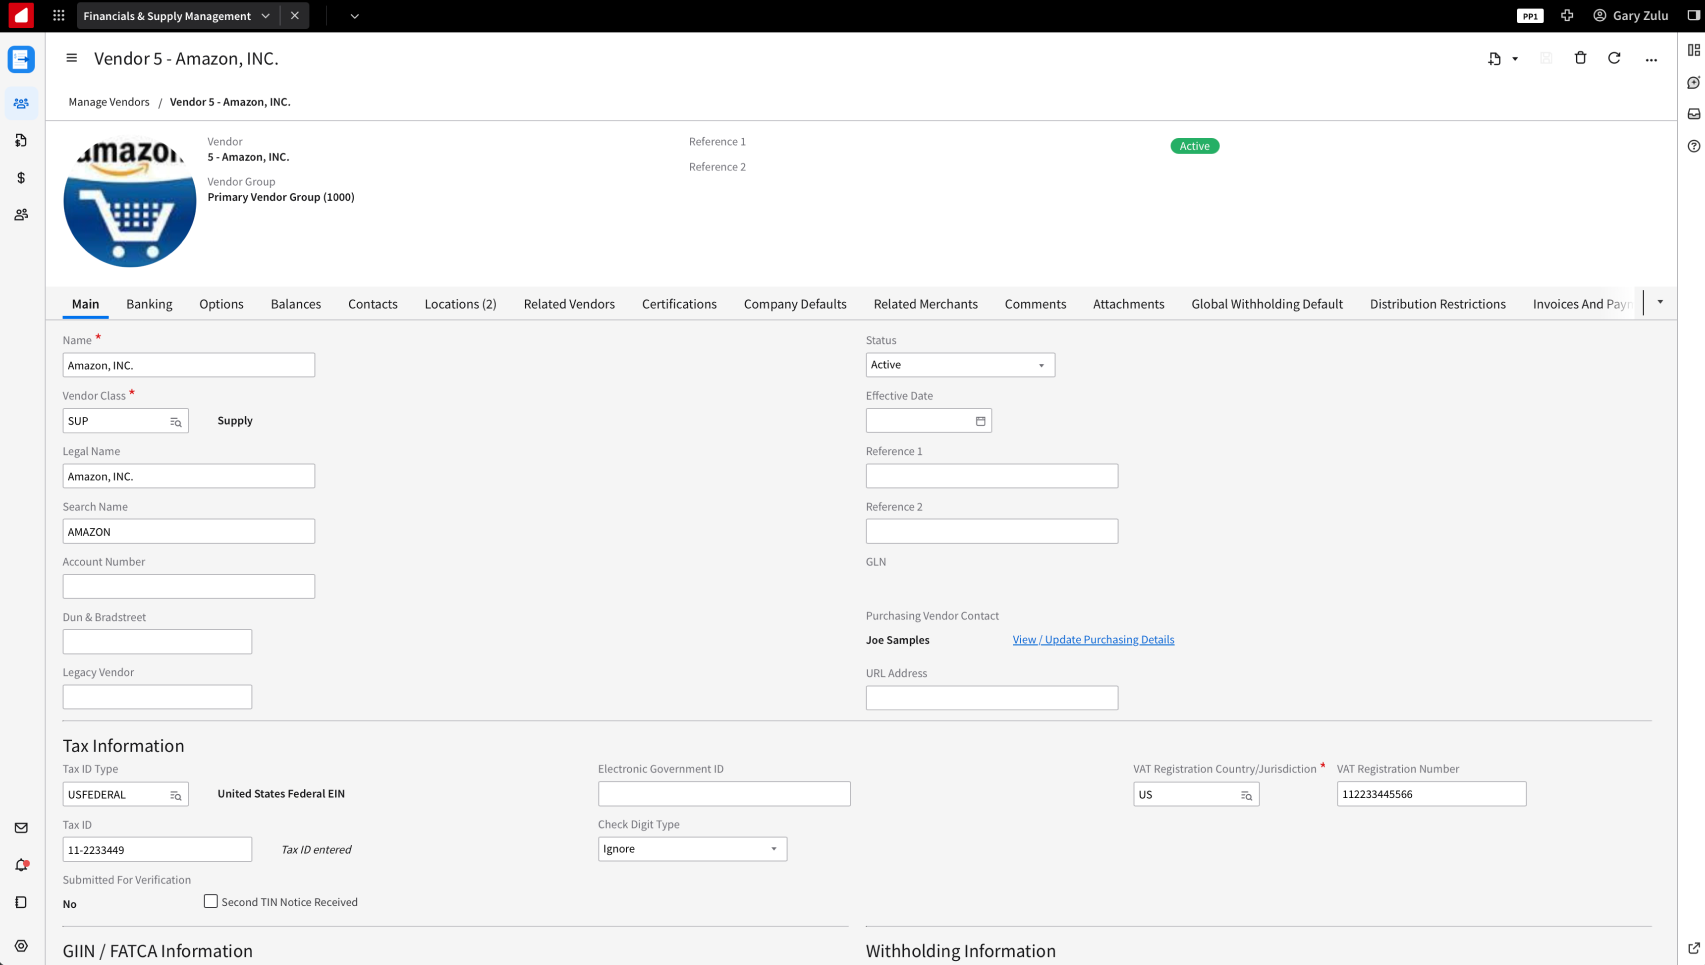Open the inbox icon in right rail

[1694, 114]
